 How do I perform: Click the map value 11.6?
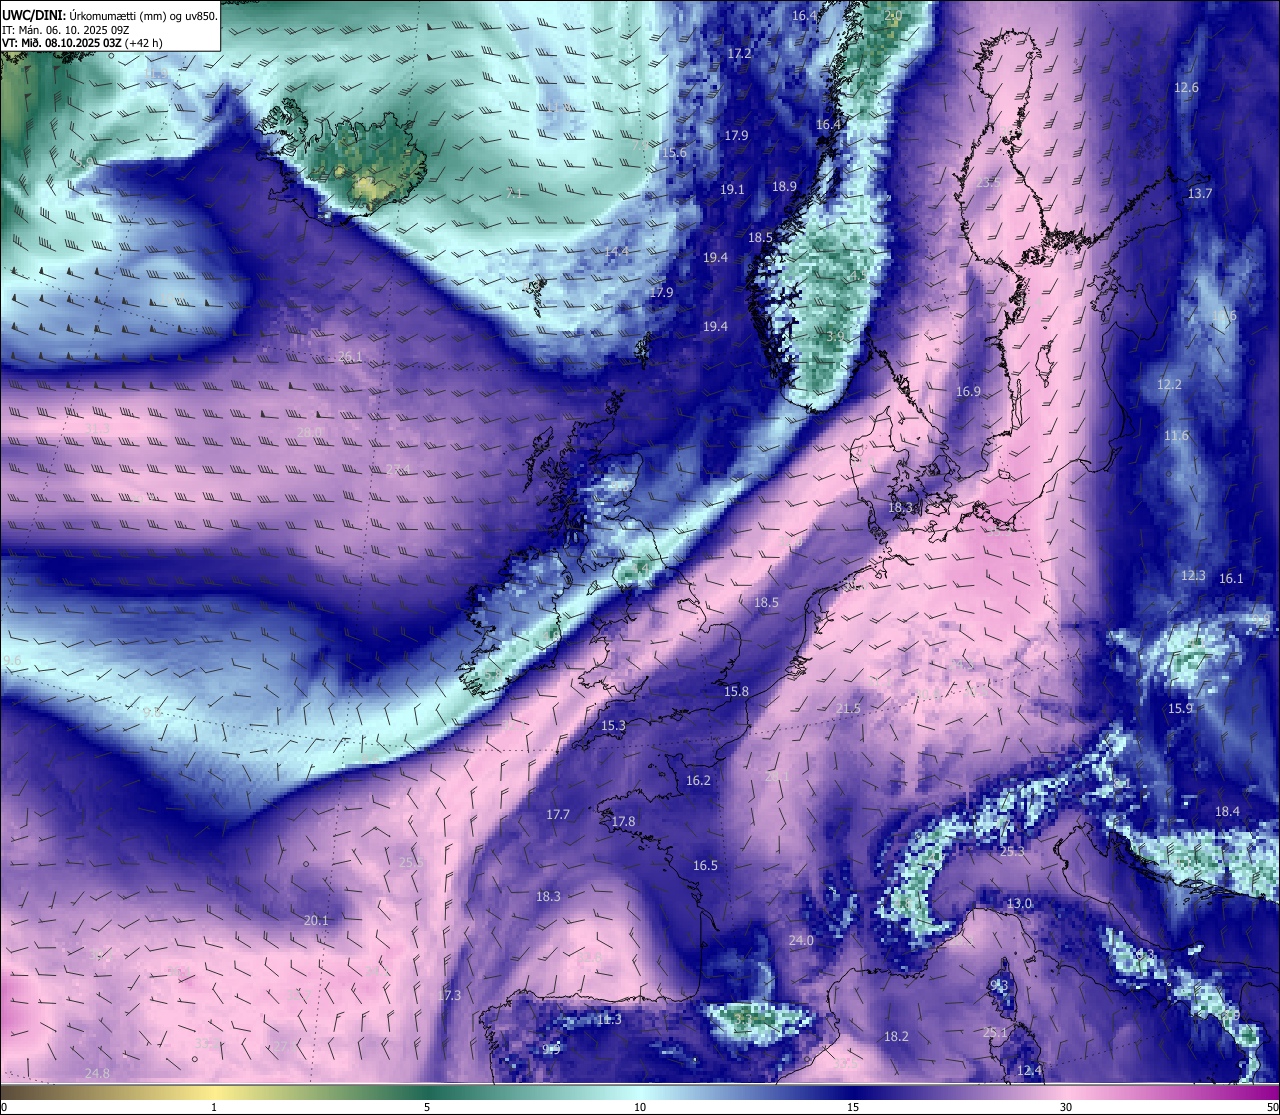(1176, 435)
